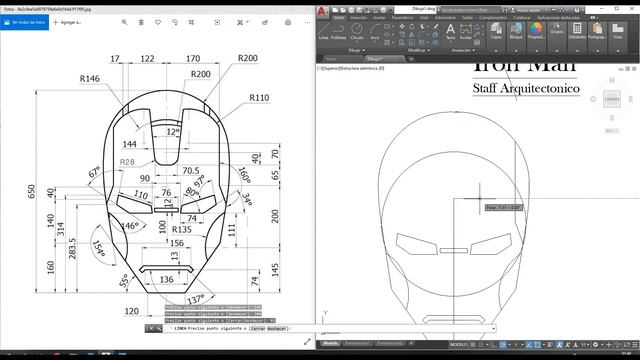Choose the Rectangle draw tool
The height and width of the screenshot is (360, 640).
click(387, 27)
